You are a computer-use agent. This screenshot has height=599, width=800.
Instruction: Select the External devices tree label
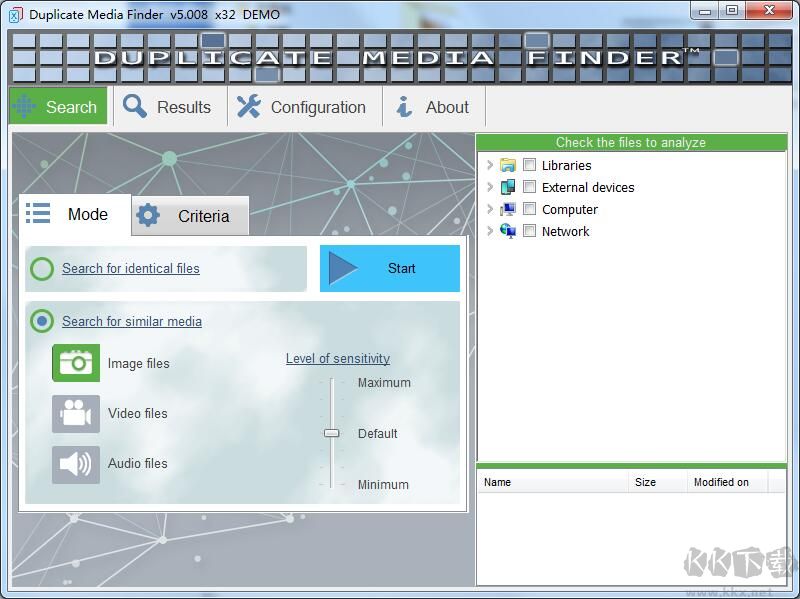pos(588,187)
